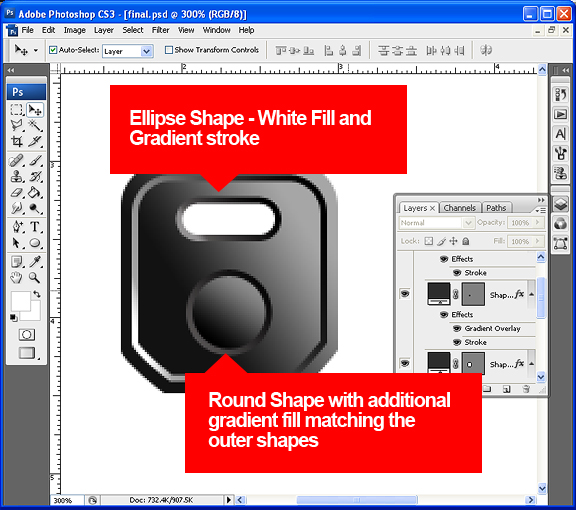Select the Burn tool
This screenshot has width=576, height=510.
point(35,208)
